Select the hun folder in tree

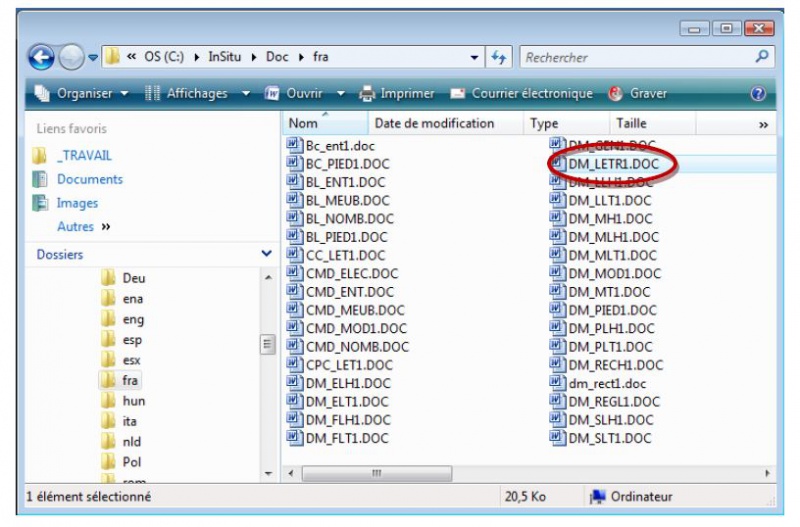pos(132,401)
